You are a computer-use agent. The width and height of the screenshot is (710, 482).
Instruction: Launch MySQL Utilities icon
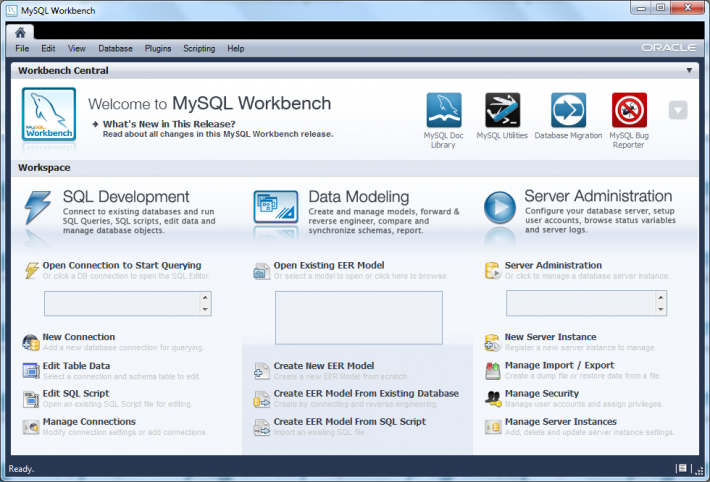(x=502, y=110)
